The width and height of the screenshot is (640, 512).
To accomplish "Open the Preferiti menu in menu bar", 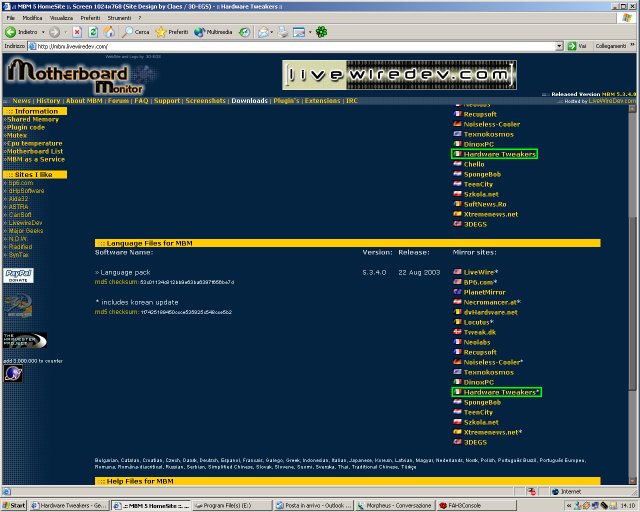I will tap(90, 18).
